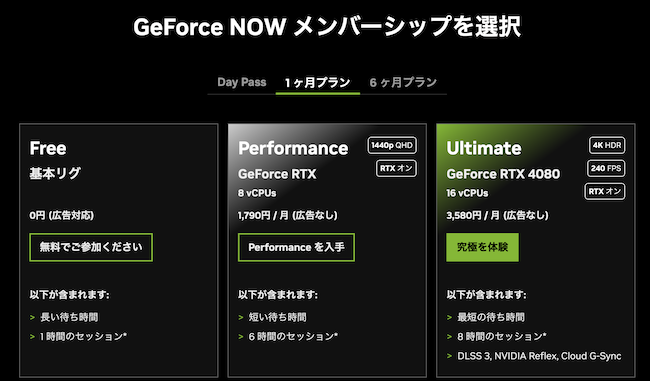Click the 4K HDR badge on Ultimate
This screenshot has height=381, width=650.
[607, 146]
